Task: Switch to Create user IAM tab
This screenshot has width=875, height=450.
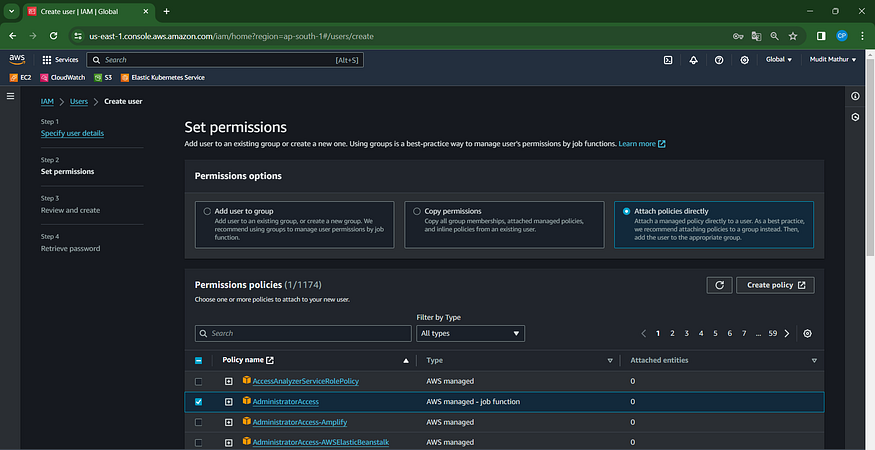Action: 89,11
